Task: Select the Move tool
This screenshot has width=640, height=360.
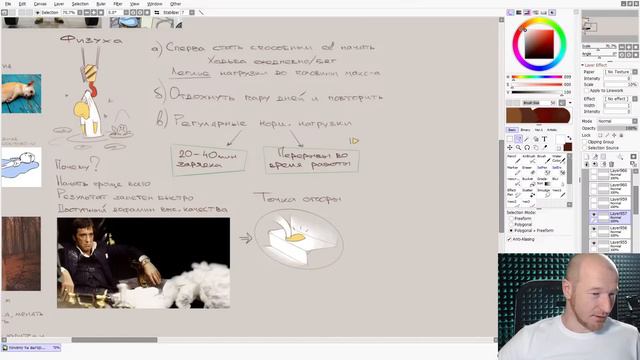Action: pyautogui.click(x=510, y=148)
